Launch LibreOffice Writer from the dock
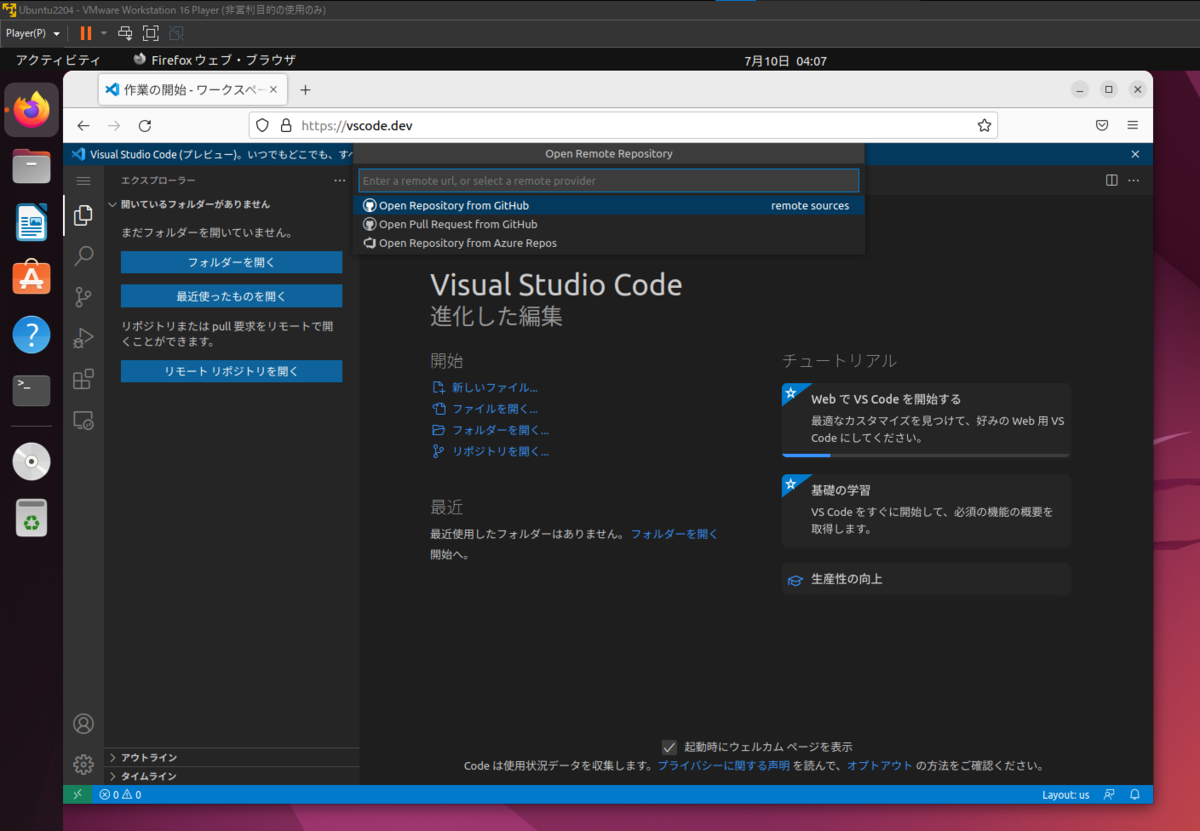The height and width of the screenshot is (831, 1200). pos(32,221)
